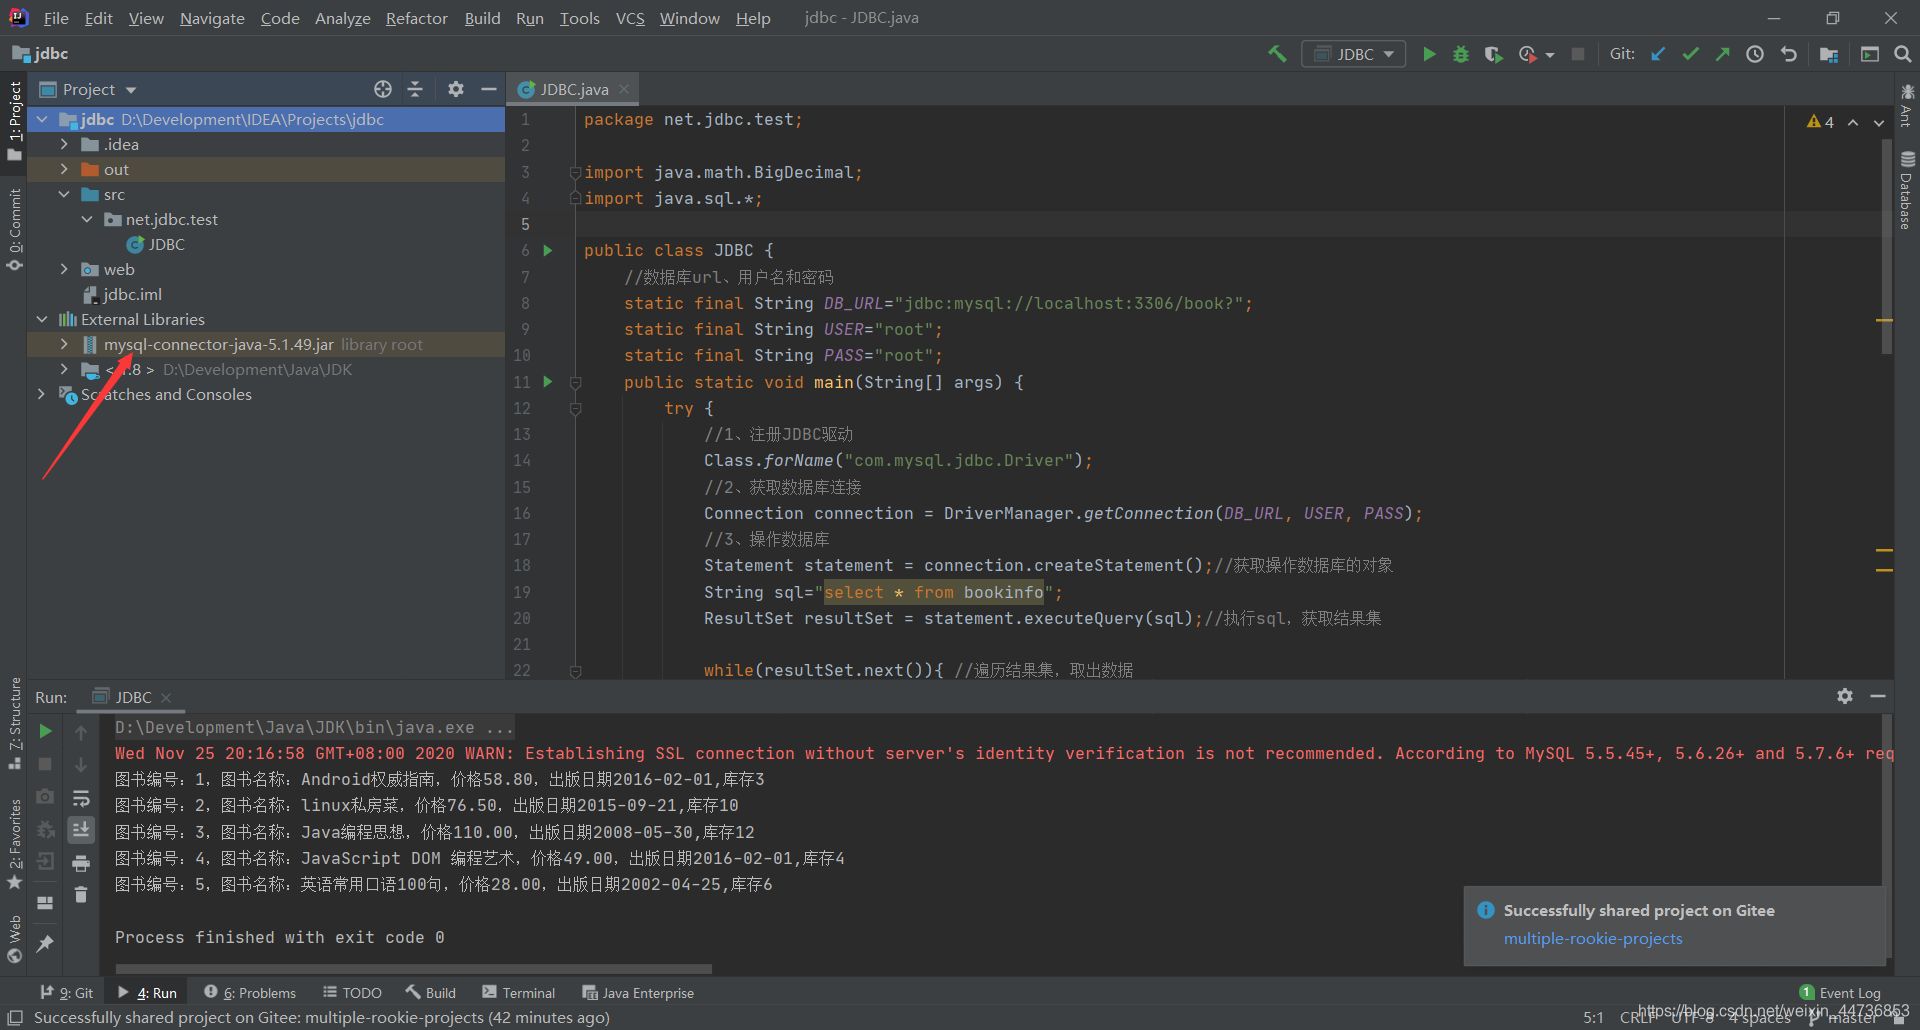Screen dimensions: 1920x1030
Task: Open the Refactor menu
Action: (416, 18)
